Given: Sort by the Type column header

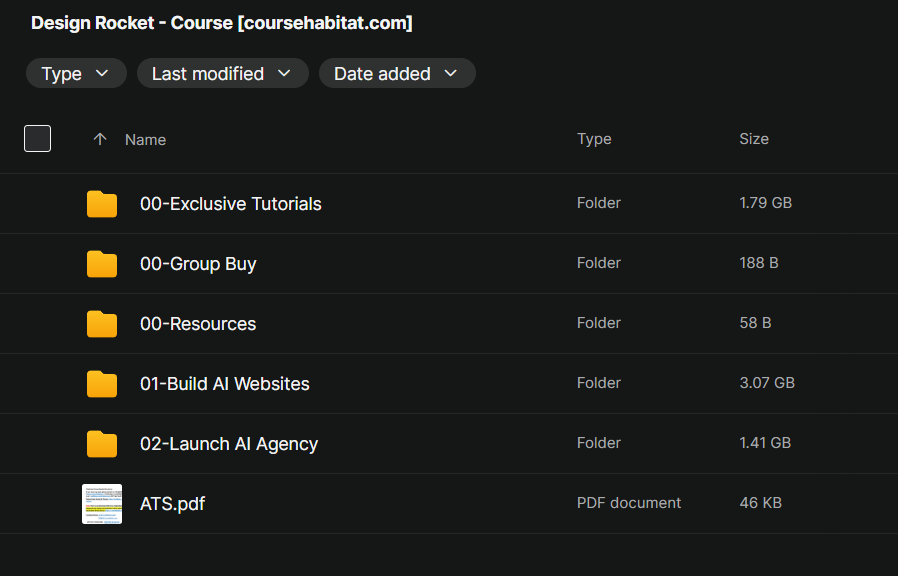Looking at the screenshot, I should click(594, 139).
